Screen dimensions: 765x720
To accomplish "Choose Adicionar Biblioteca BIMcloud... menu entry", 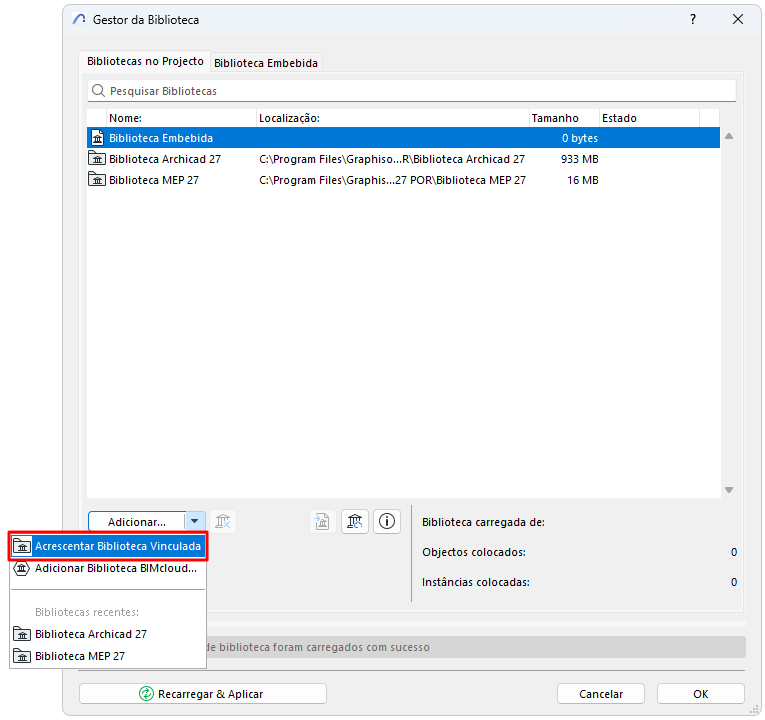I will (108, 568).
